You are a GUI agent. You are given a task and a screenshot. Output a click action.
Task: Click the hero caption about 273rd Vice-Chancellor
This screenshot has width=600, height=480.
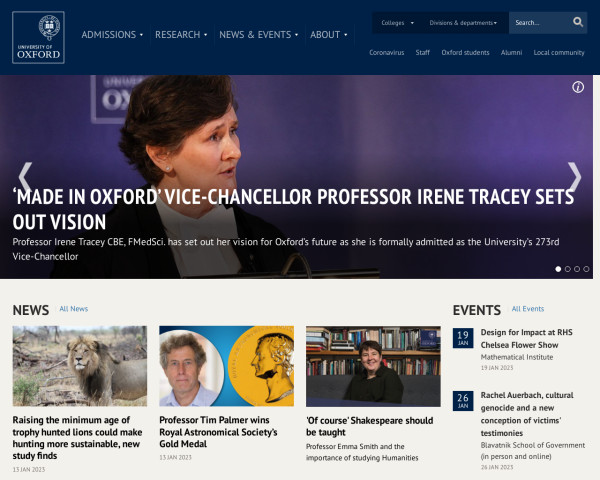[x=286, y=249]
